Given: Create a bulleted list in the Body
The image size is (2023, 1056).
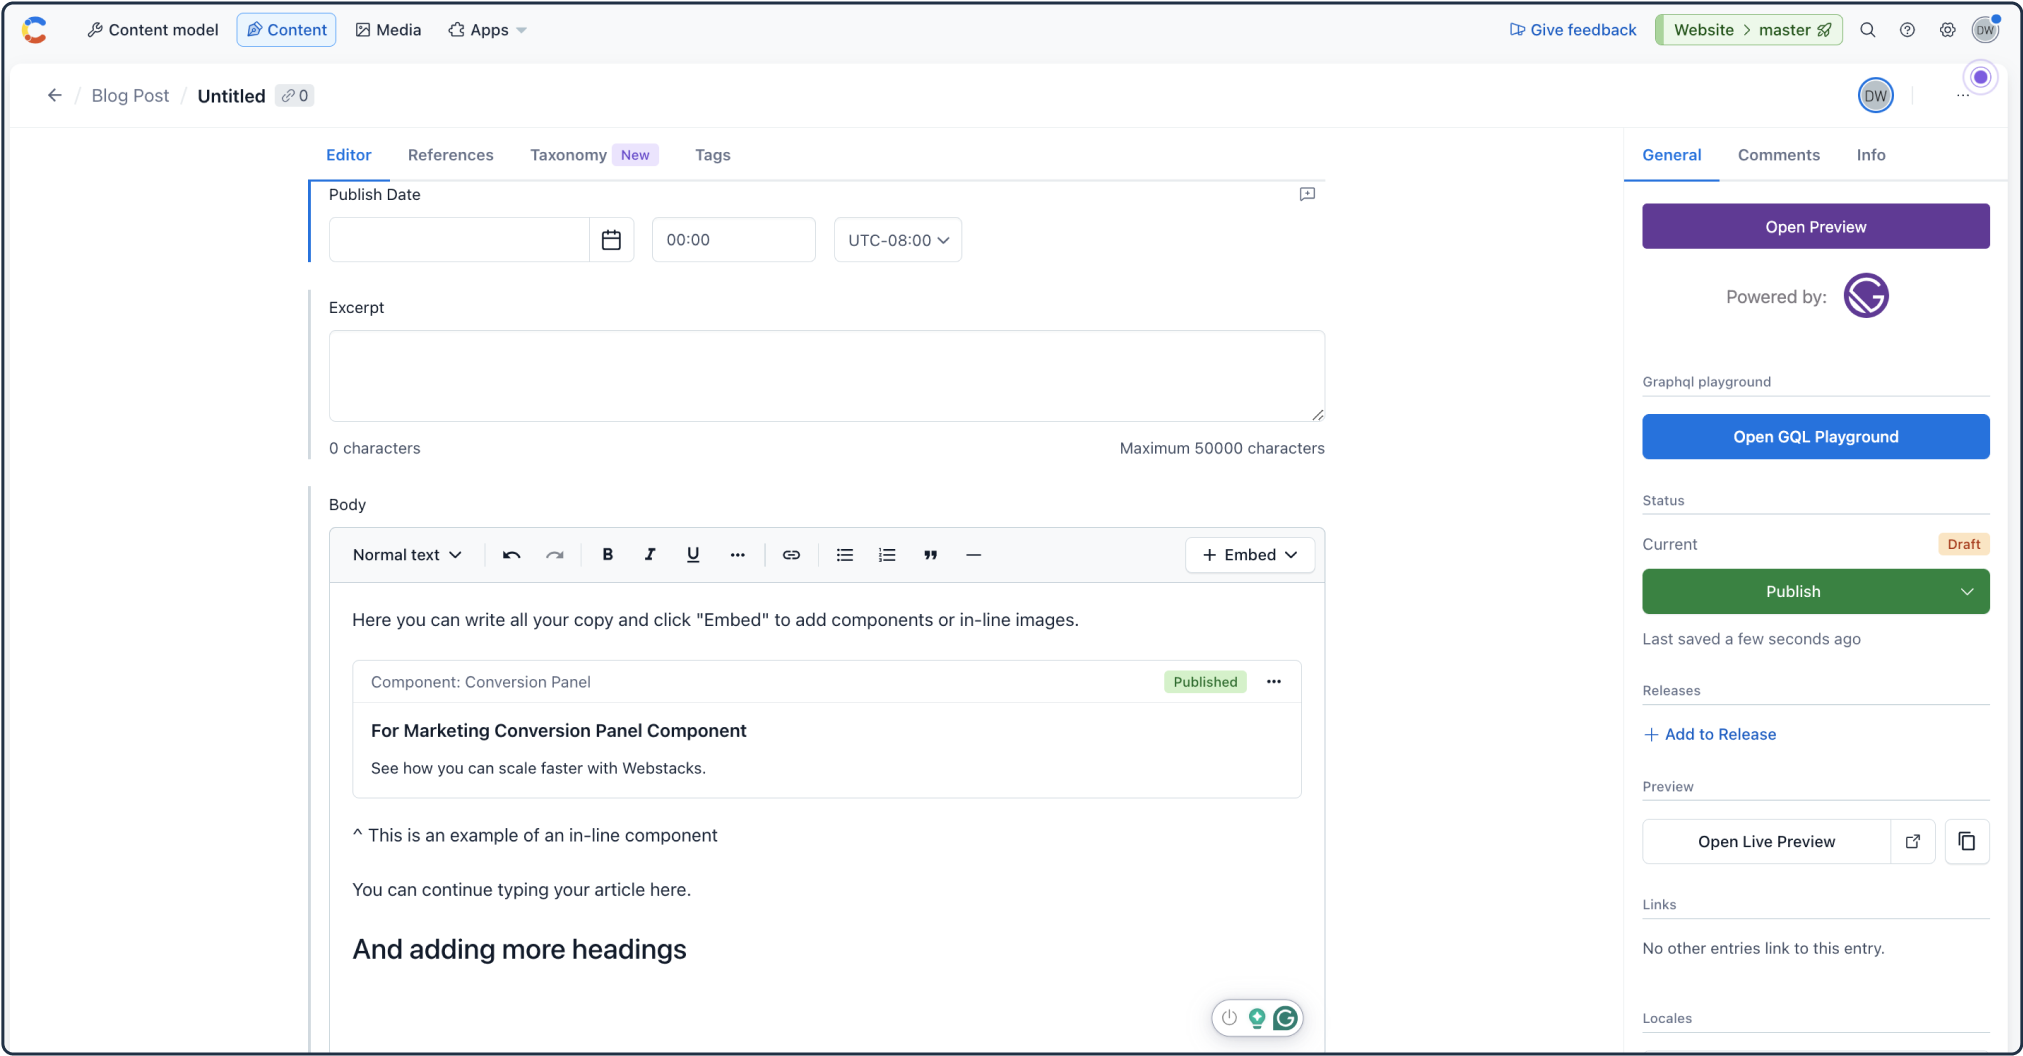Looking at the screenshot, I should [x=844, y=555].
